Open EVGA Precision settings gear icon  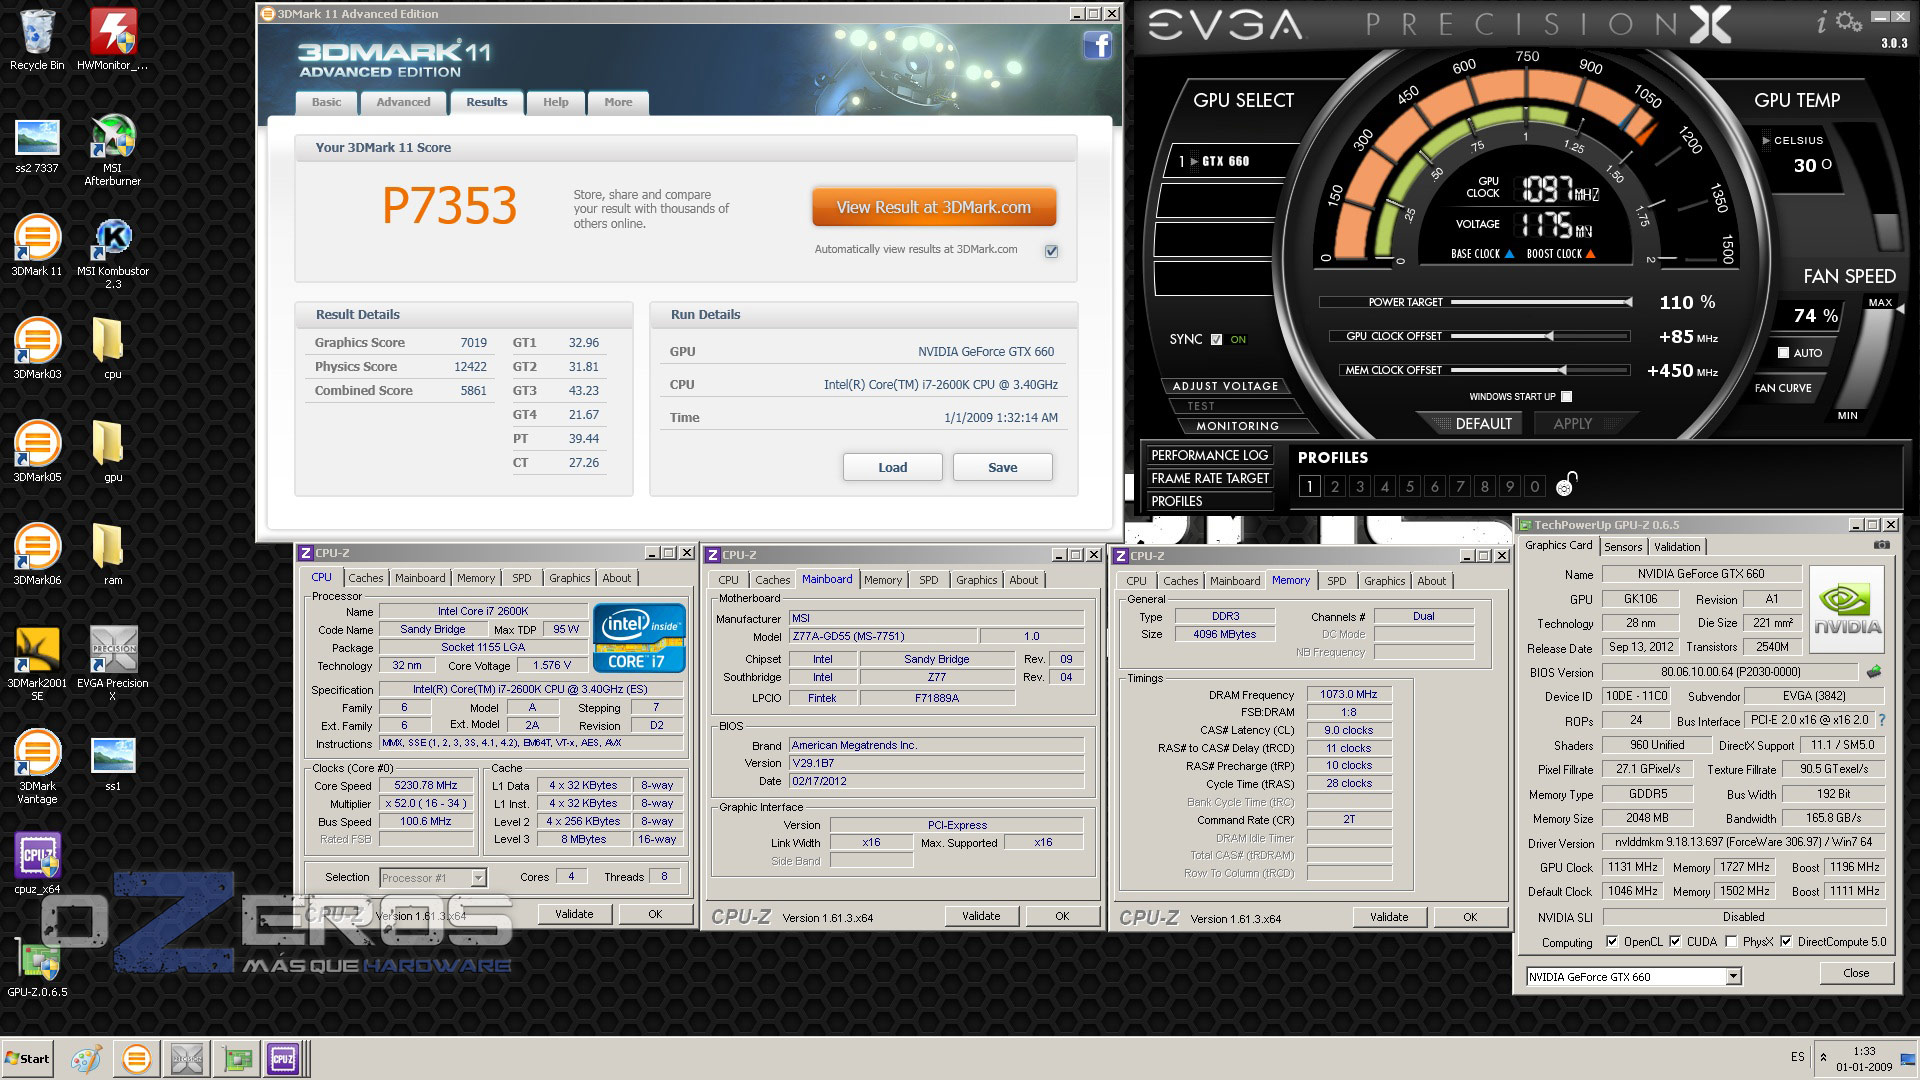(1848, 22)
